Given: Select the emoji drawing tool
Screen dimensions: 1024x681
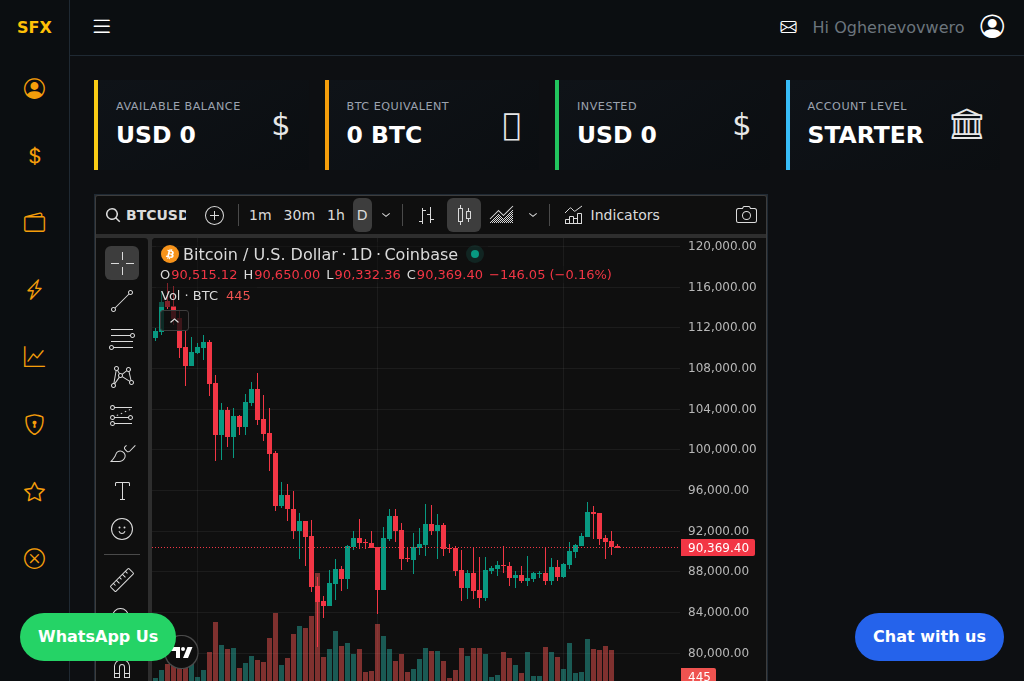Looking at the screenshot, I should coord(122,529).
